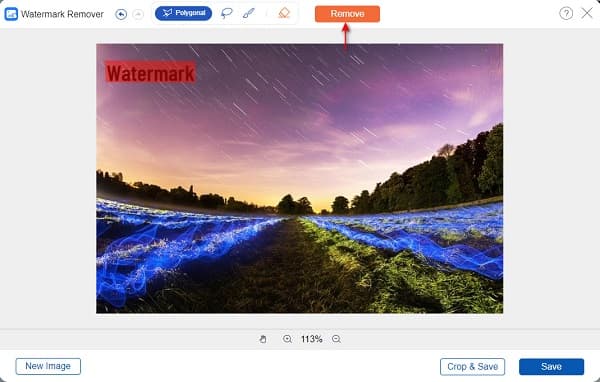Click the New Image button
Image resolution: width=600 pixels, height=382 pixels.
tap(48, 366)
